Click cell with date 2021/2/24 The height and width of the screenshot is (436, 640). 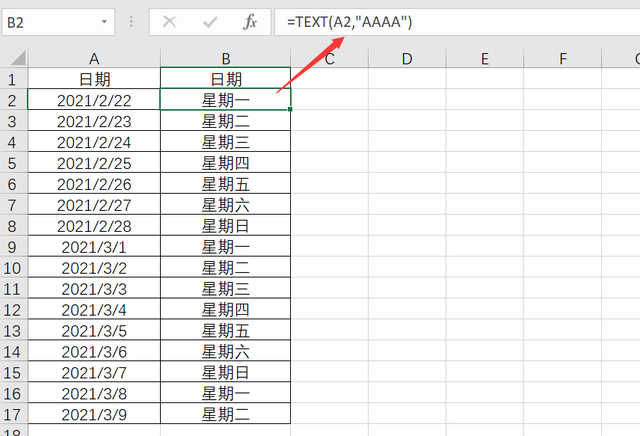[94, 141]
